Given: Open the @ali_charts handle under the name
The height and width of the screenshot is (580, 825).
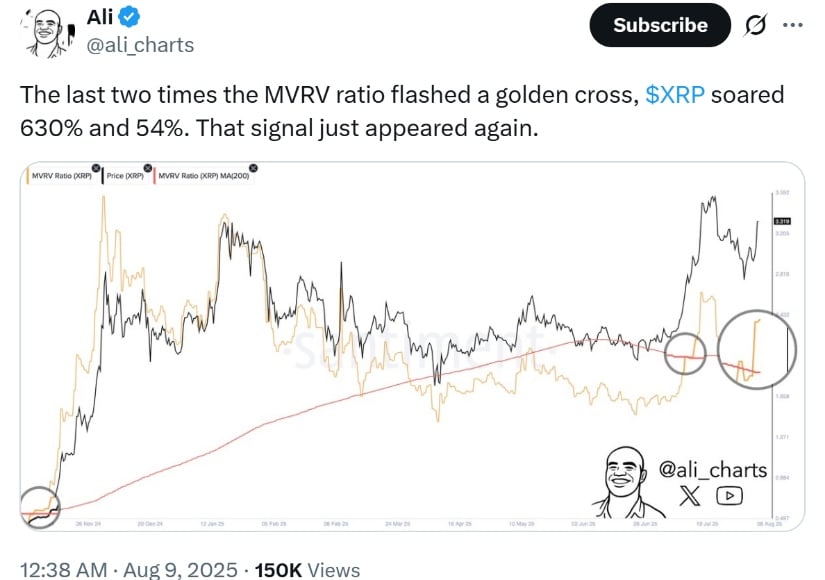Looking at the screenshot, I should pos(140,45).
